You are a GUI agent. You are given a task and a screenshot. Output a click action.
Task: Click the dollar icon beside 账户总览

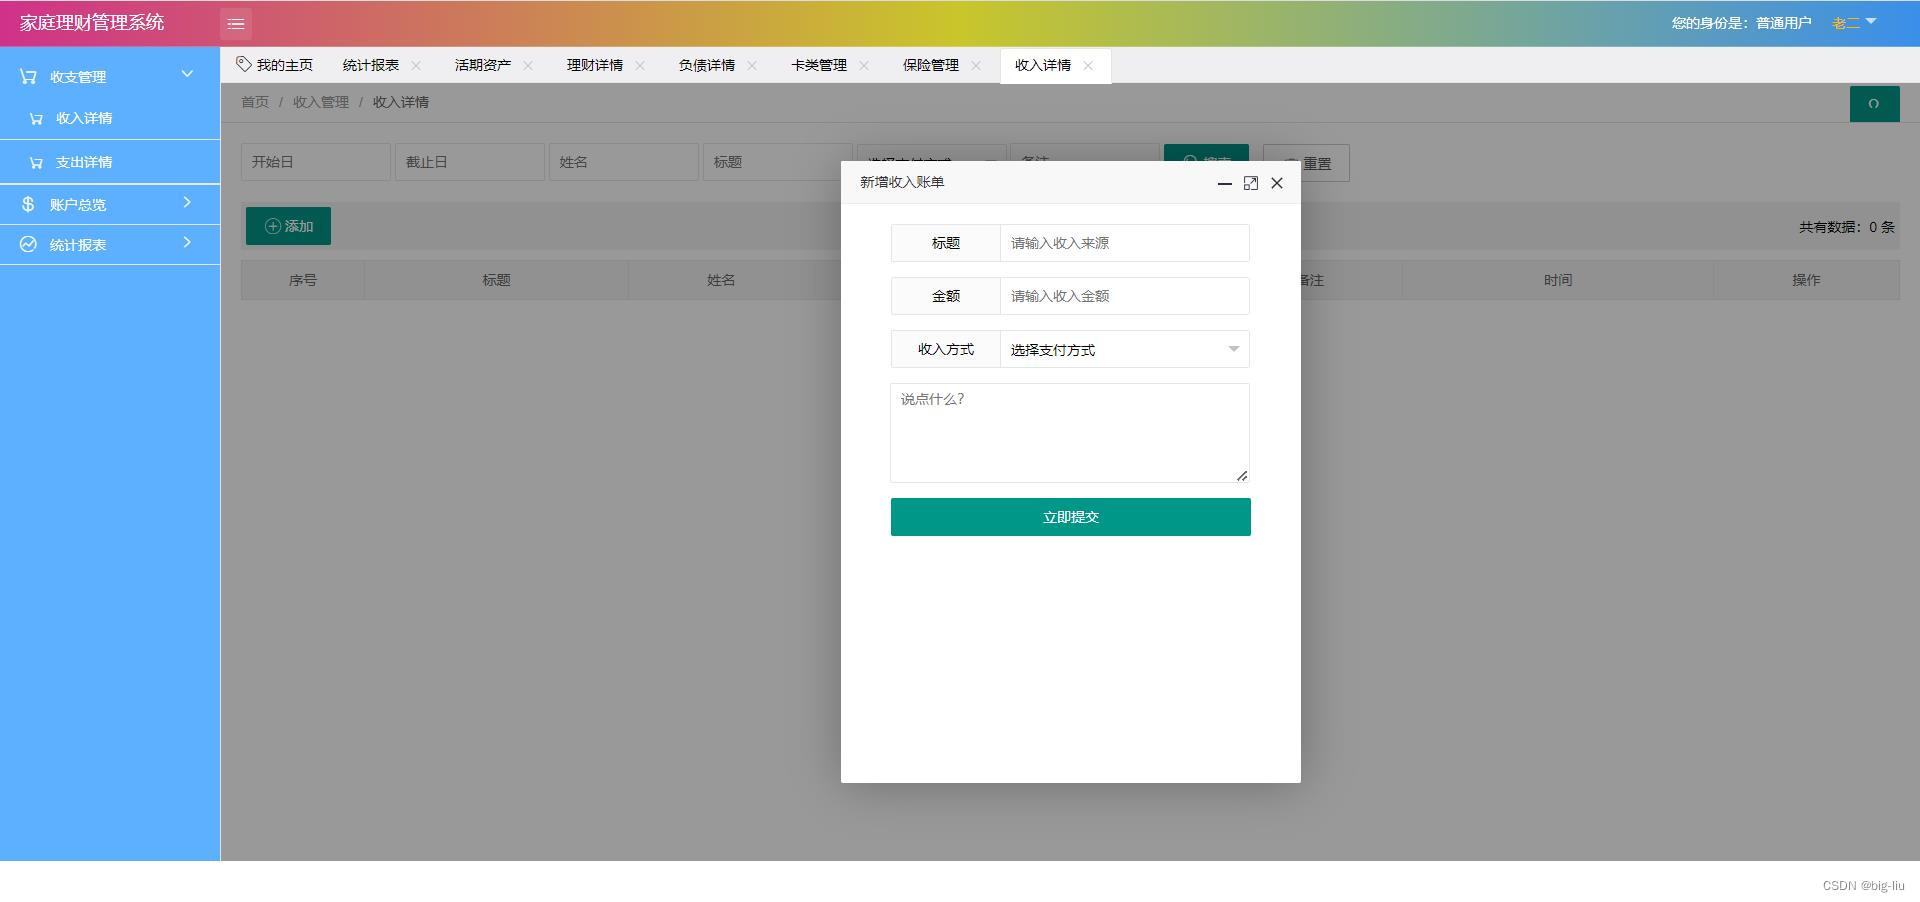tap(28, 204)
